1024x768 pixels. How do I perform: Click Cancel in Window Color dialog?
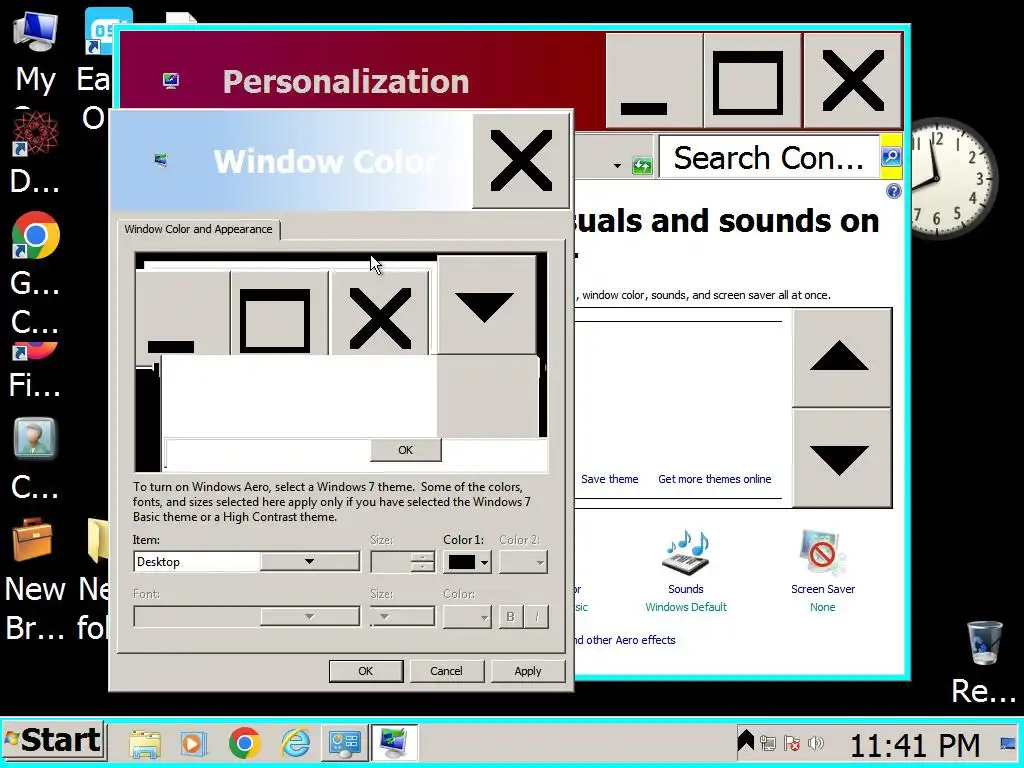[x=446, y=671]
